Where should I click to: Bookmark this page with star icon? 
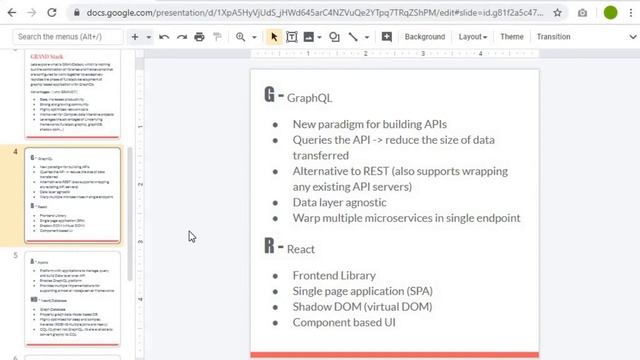tap(558, 13)
